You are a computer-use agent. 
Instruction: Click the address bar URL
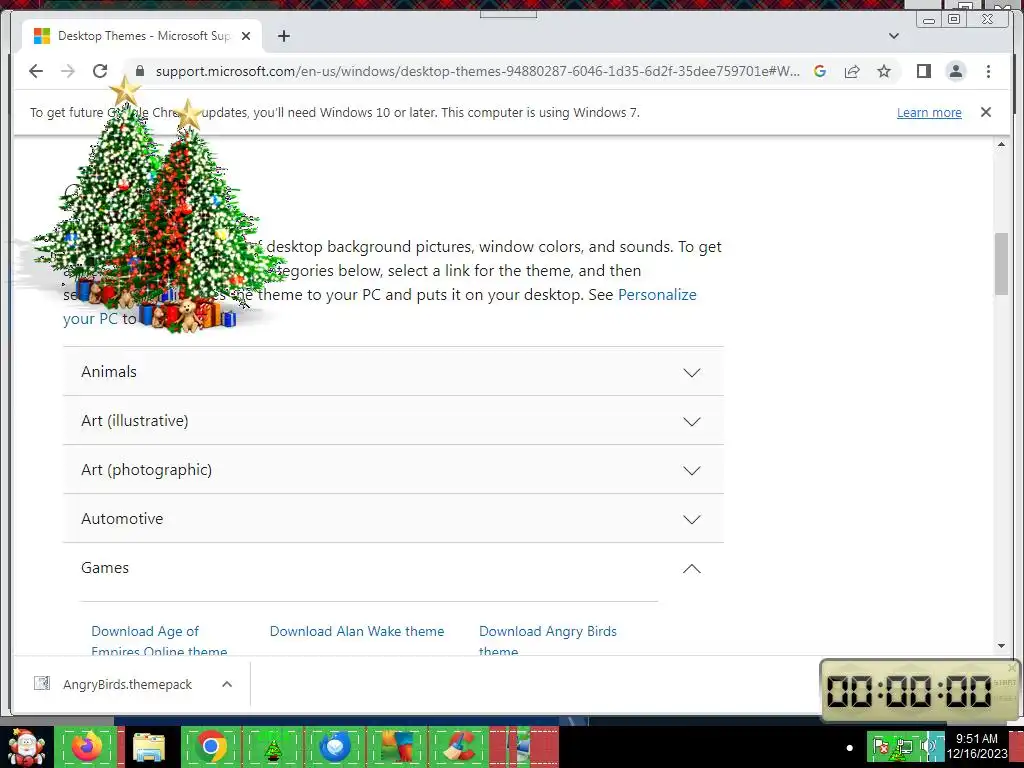pyautogui.click(x=477, y=71)
